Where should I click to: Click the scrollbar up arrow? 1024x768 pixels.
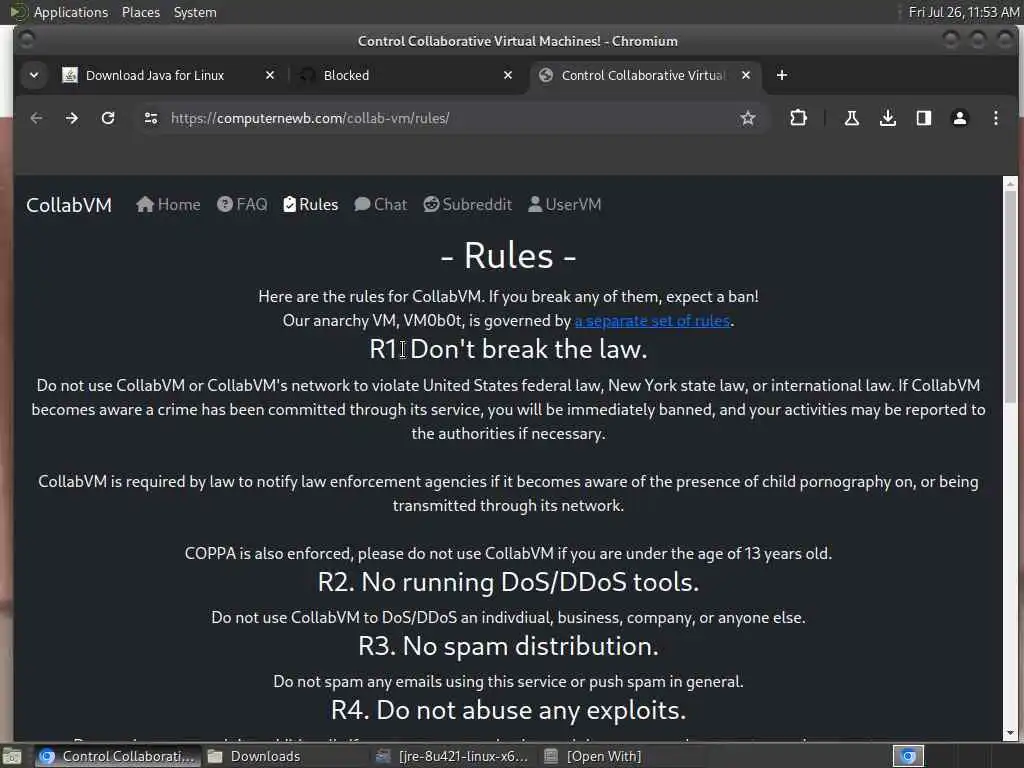(x=1010, y=183)
